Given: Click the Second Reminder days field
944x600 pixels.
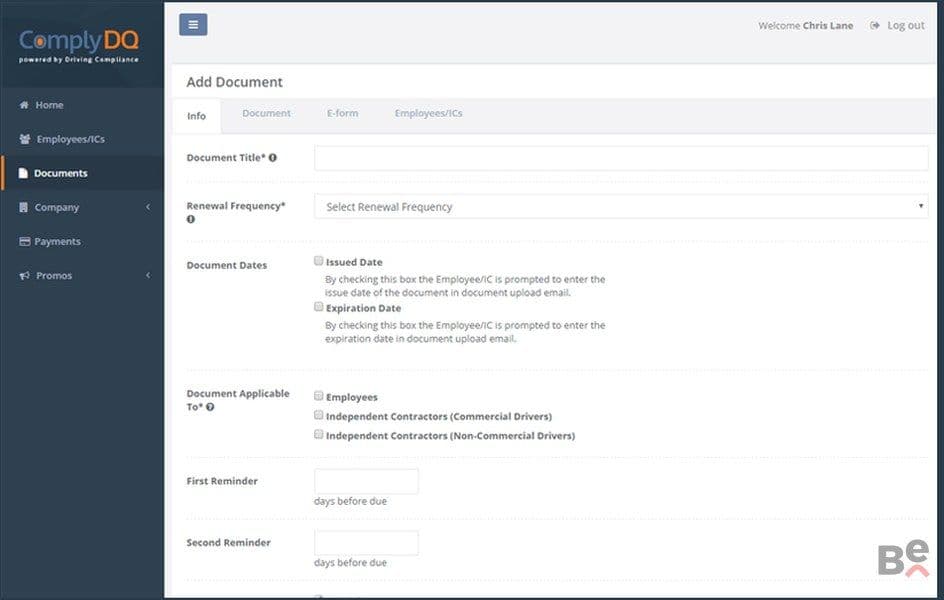Looking at the screenshot, I should pyautogui.click(x=366, y=543).
